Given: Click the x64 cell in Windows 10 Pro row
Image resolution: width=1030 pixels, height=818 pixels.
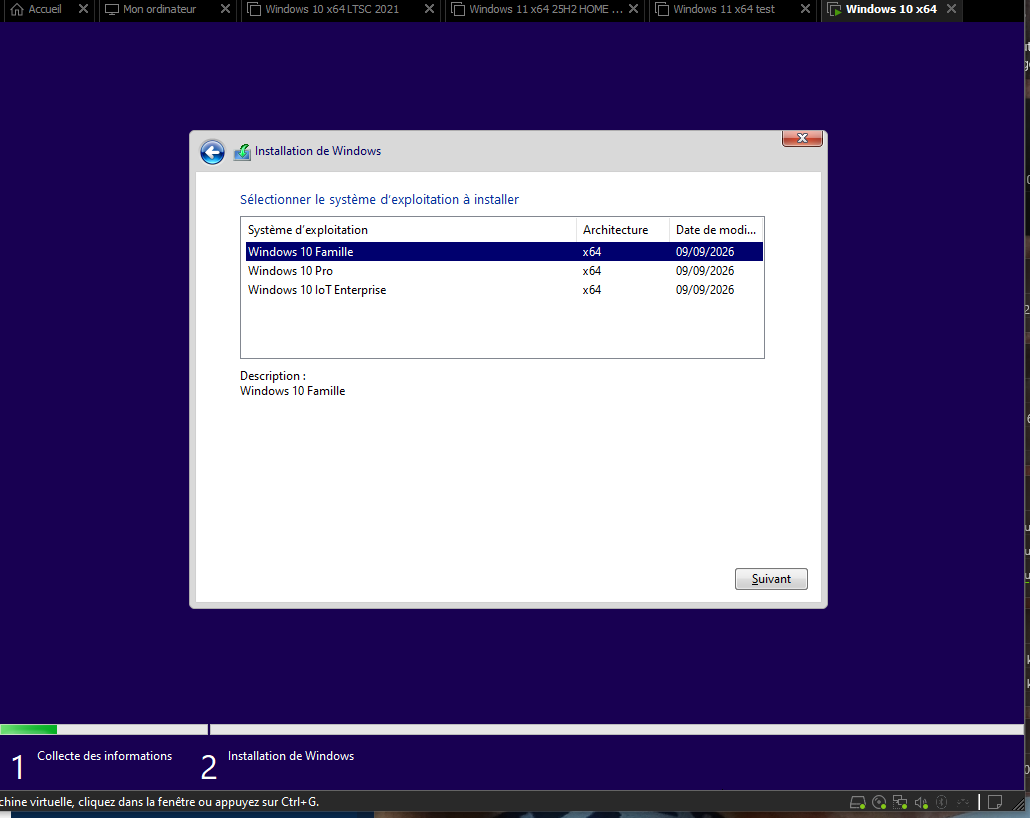Looking at the screenshot, I should pos(592,271).
